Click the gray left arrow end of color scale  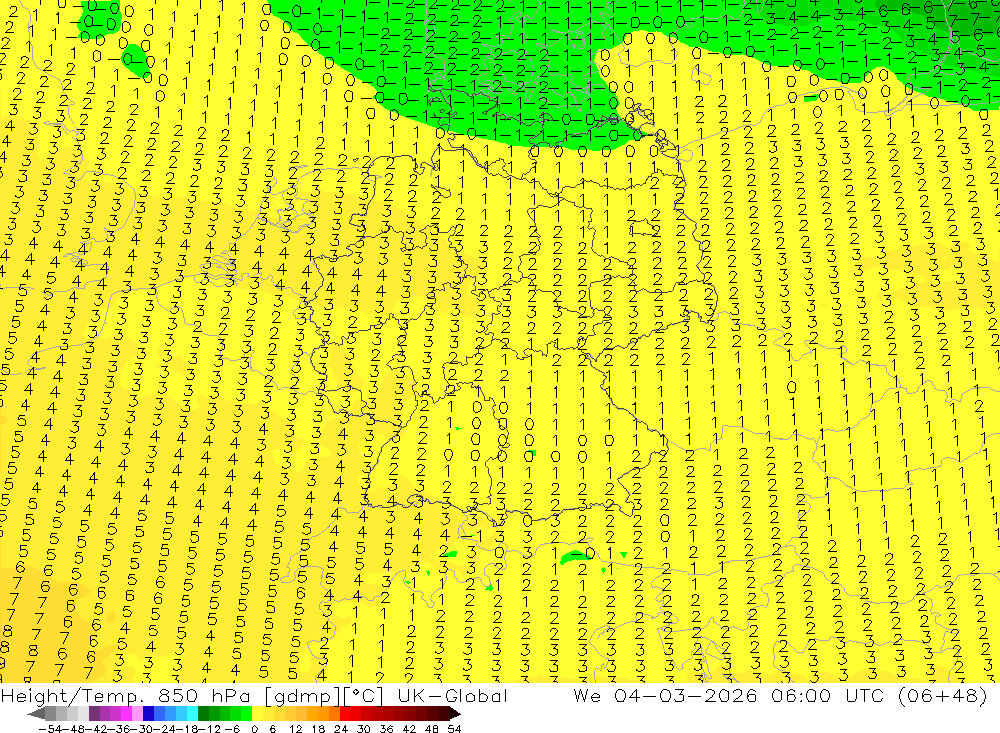(x=36, y=713)
